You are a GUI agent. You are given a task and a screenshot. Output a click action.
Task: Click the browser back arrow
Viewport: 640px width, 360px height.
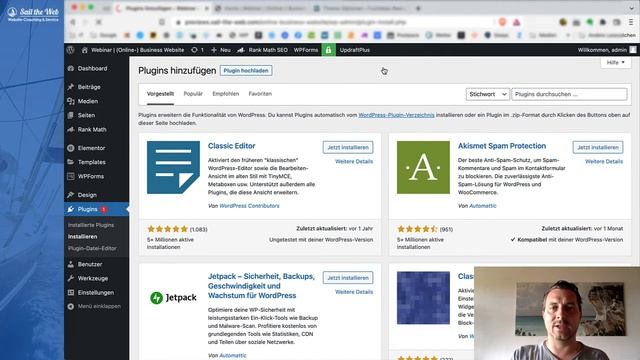pyautogui.click(x=73, y=22)
